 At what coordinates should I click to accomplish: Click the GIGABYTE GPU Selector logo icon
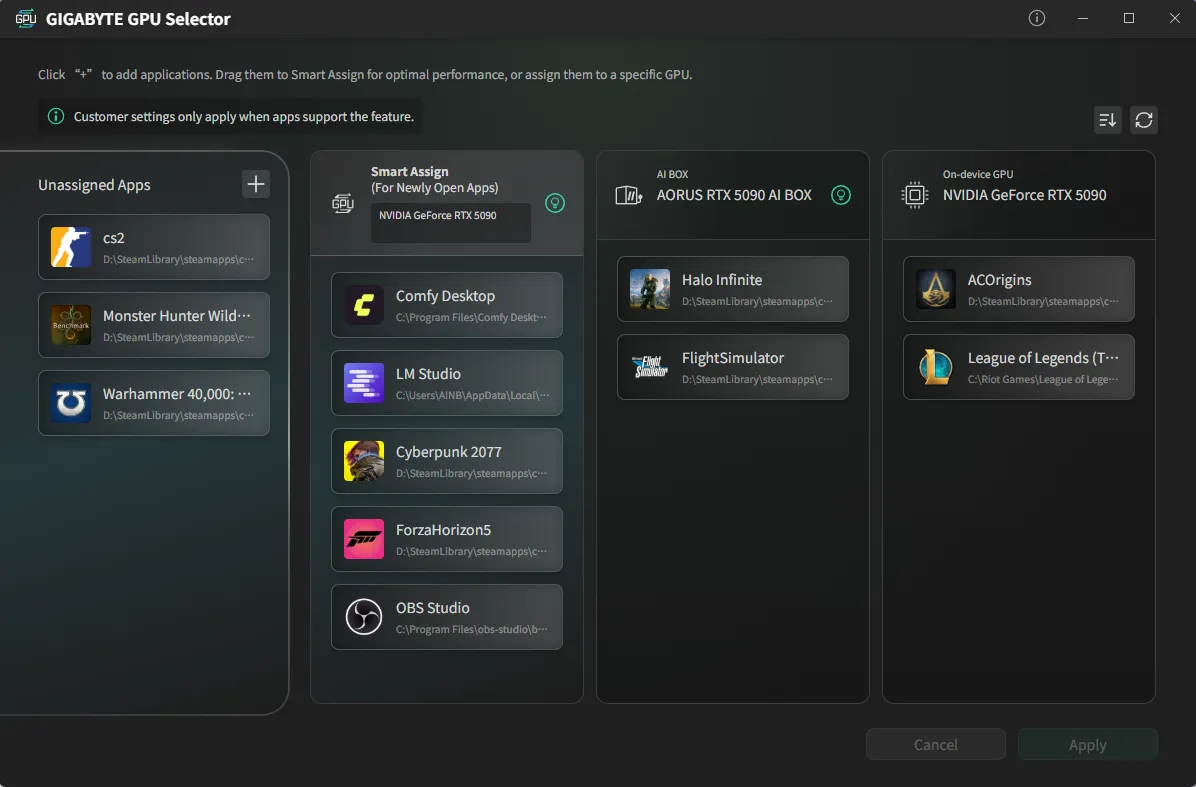[25, 19]
